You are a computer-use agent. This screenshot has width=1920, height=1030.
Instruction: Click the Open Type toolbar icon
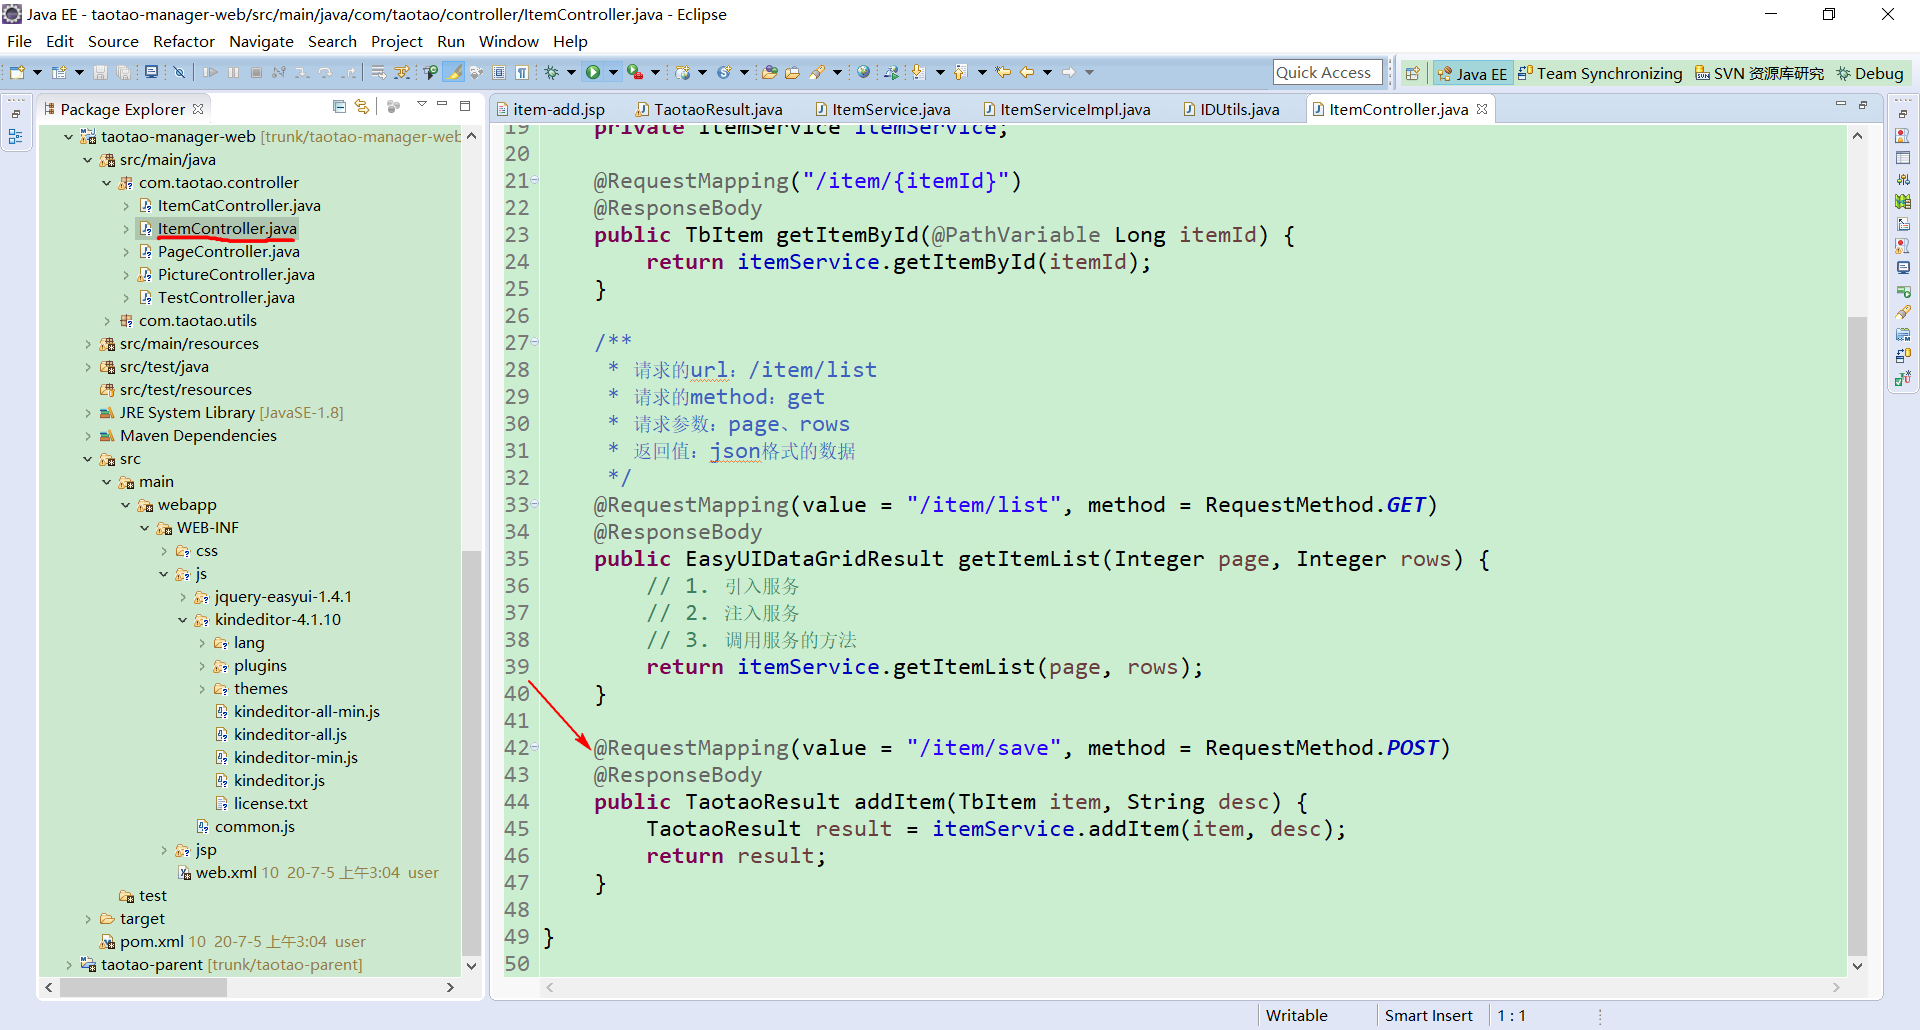tap(769, 72)
